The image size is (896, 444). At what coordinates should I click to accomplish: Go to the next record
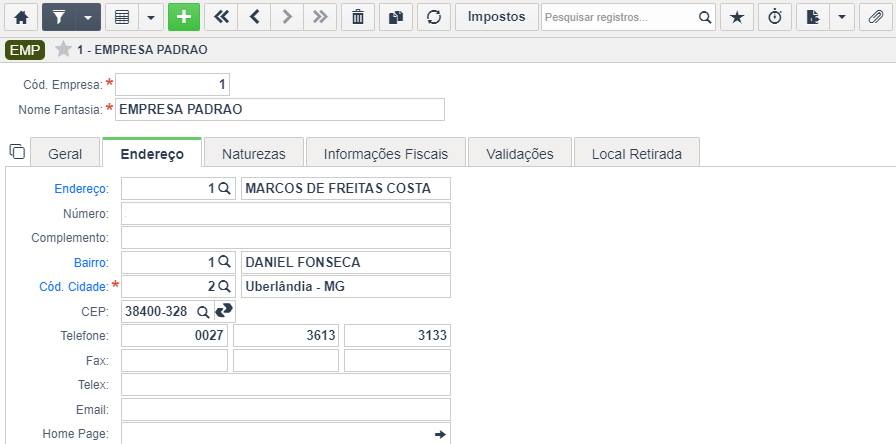point(287,17)
